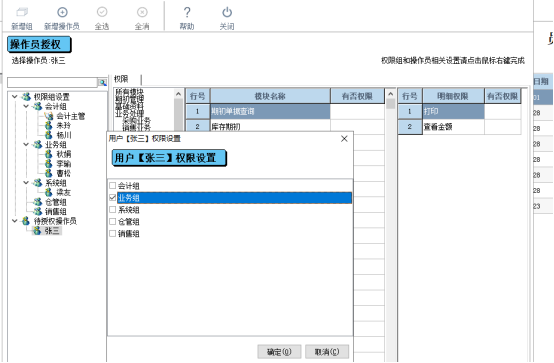Click the operator search input field
Viewport: 554px width, 363px height.
tap(52, 82)
